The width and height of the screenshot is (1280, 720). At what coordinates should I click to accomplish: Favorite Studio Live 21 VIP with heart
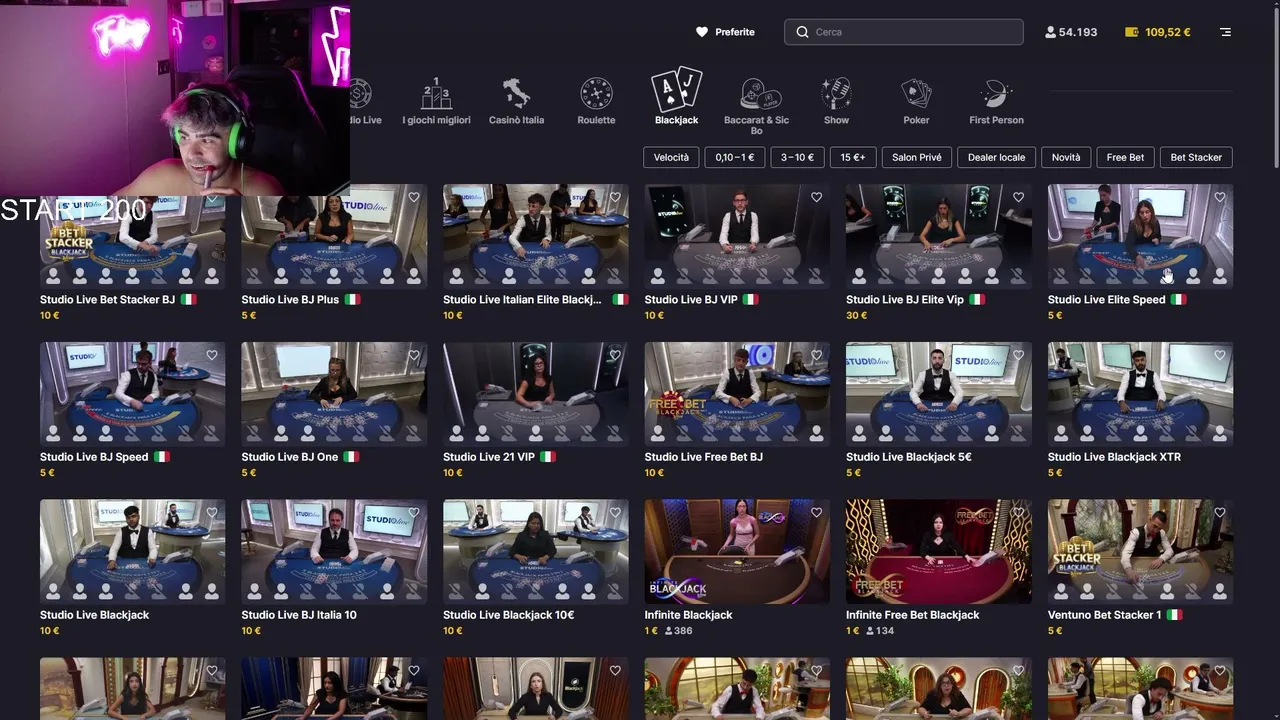[615, 355]
